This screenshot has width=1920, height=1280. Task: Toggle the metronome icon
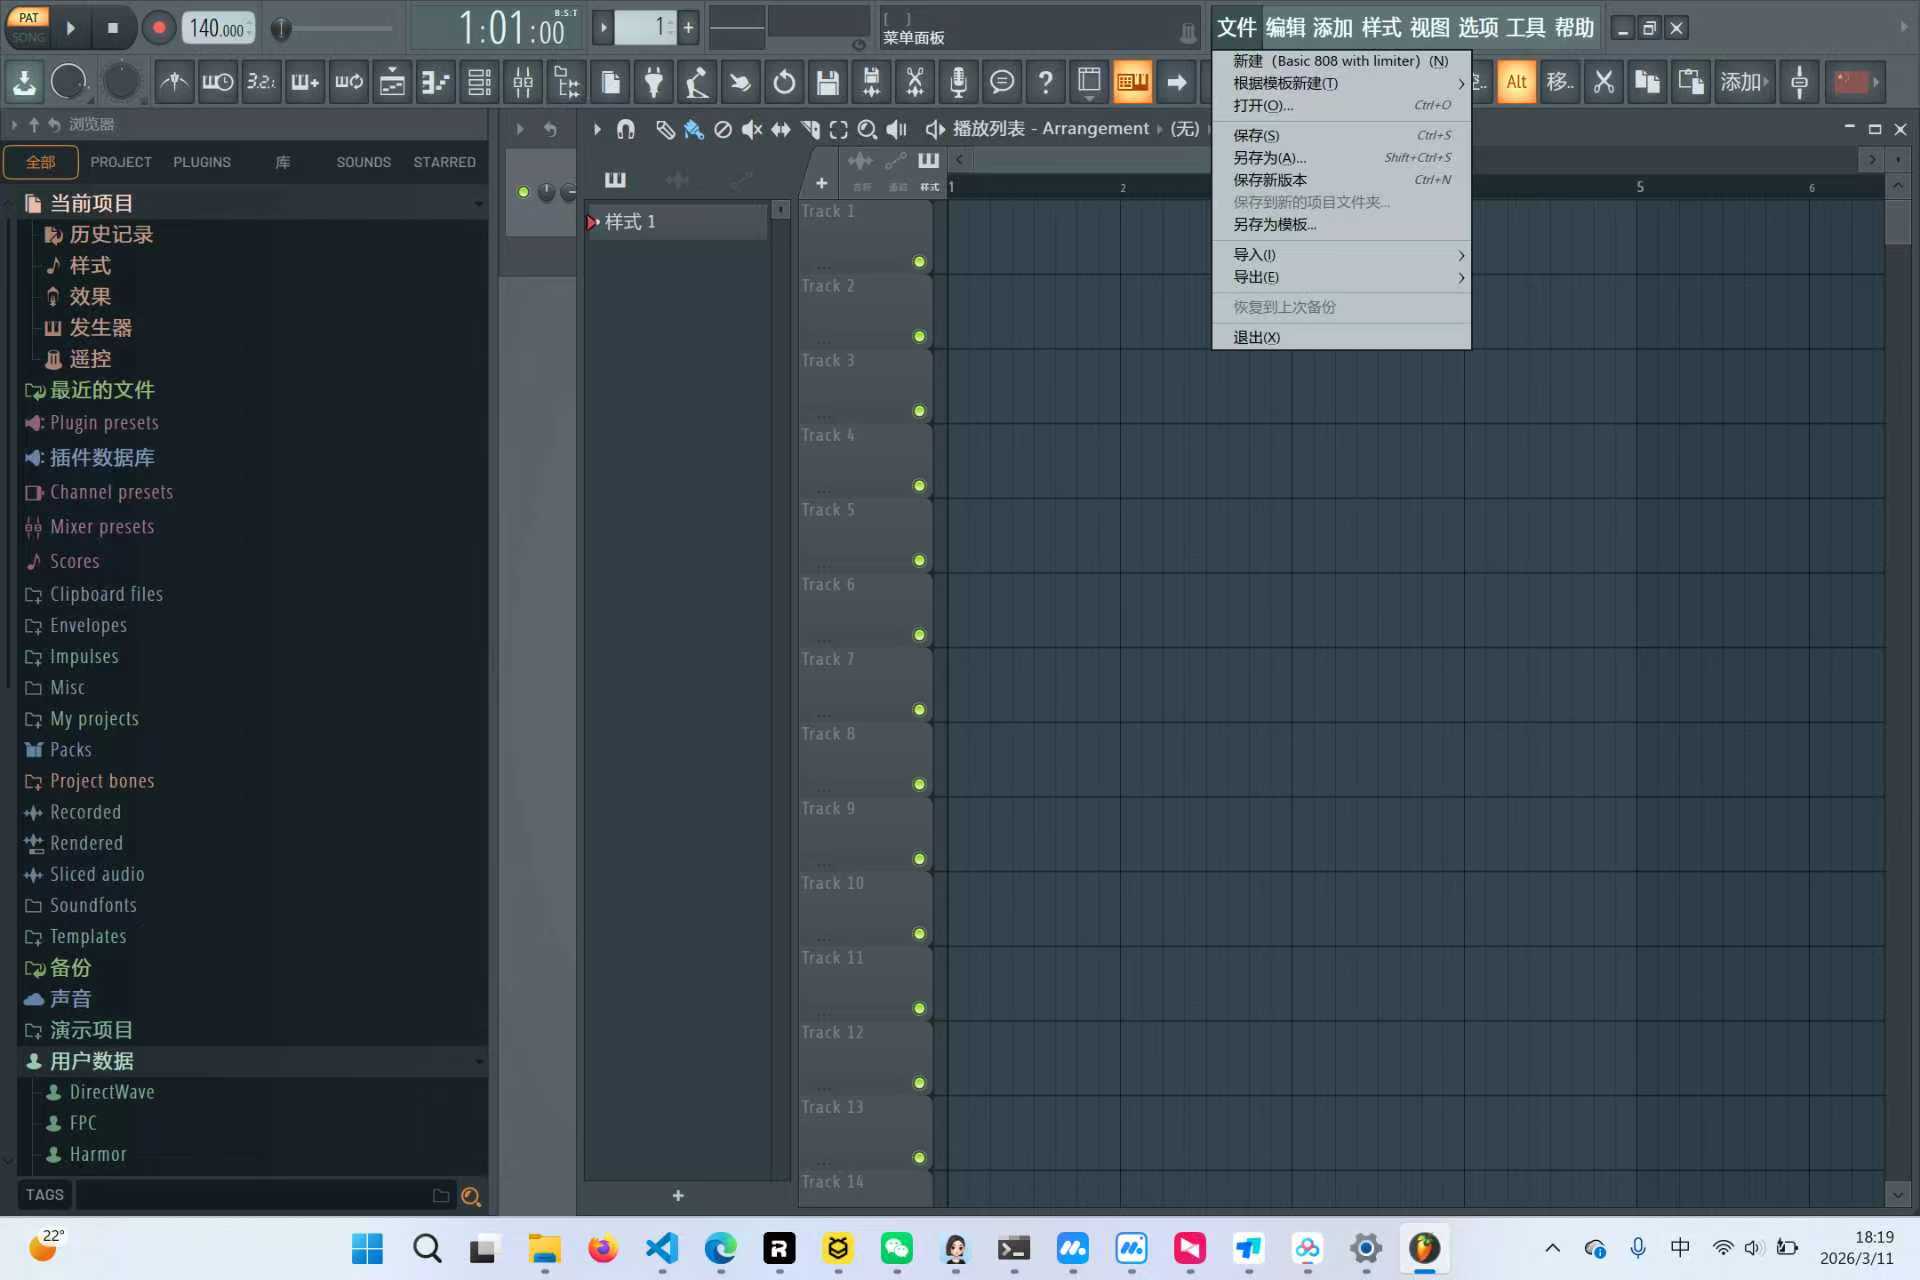(x=173, y=82)
